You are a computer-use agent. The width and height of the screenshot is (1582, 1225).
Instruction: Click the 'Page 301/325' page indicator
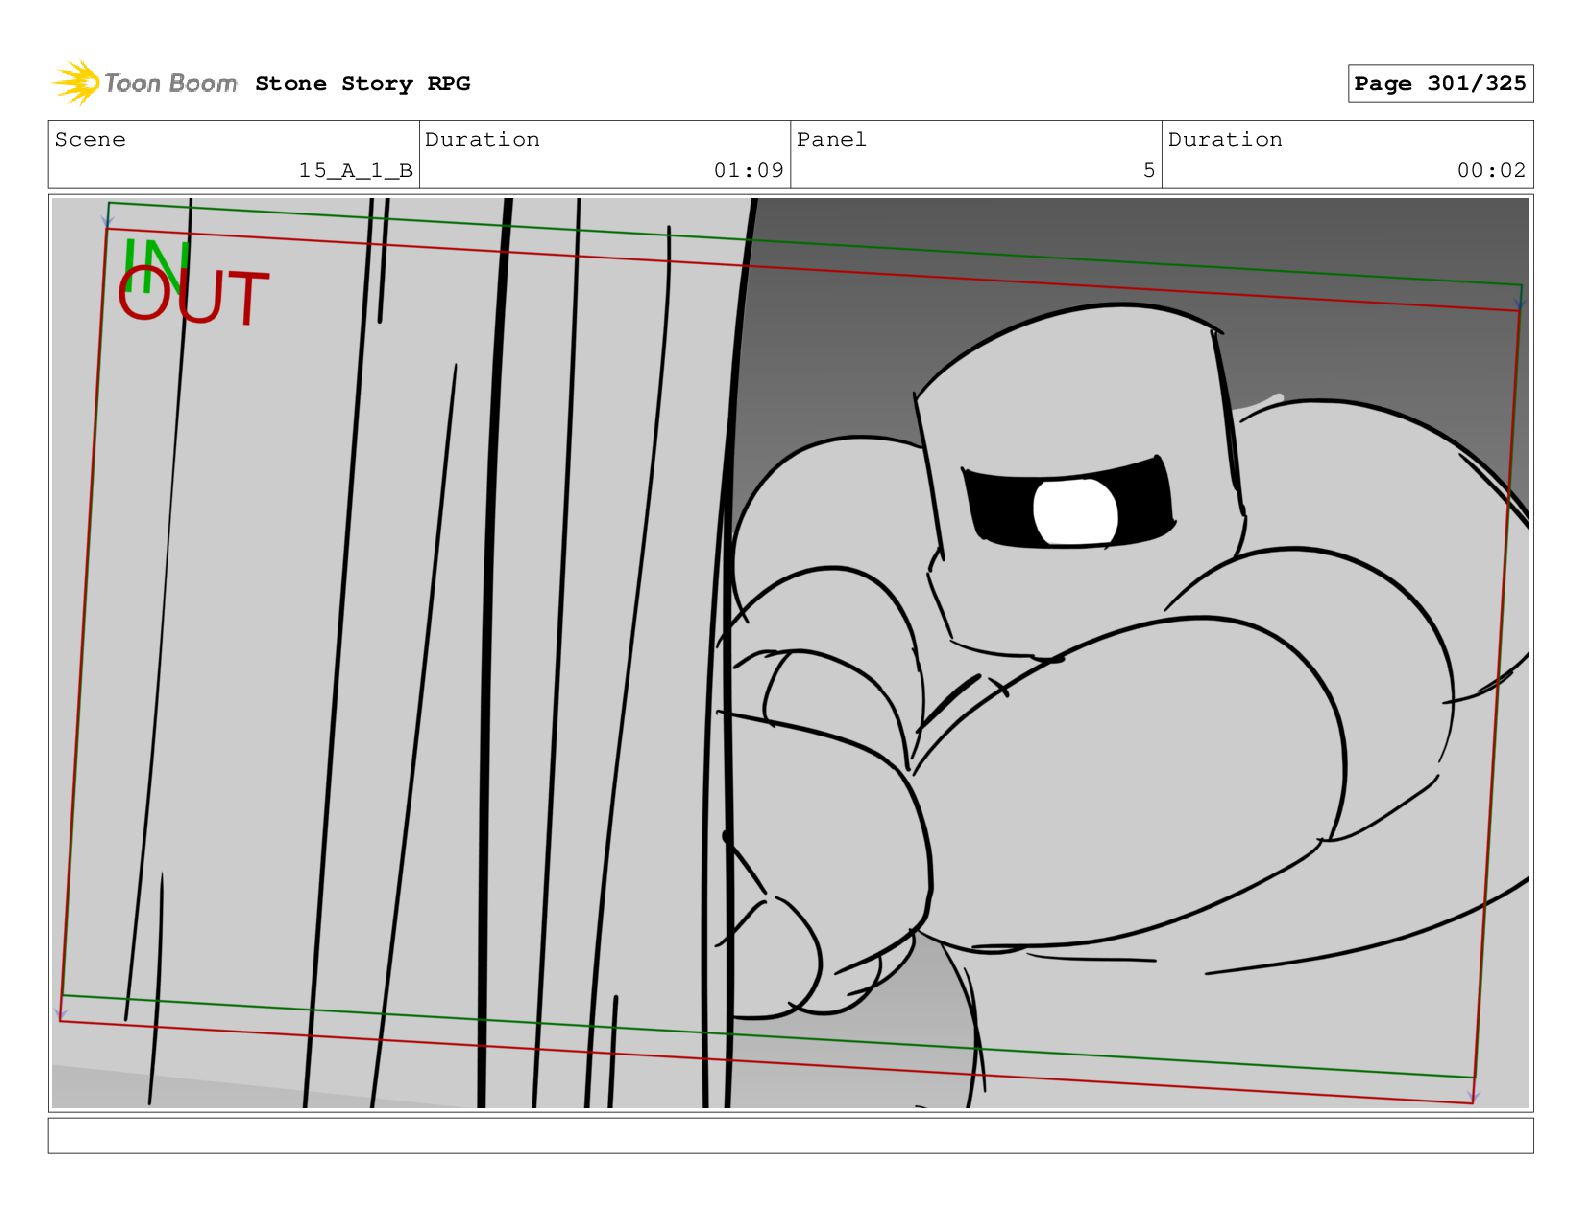pyautogui.click(x=1440, y=84)
